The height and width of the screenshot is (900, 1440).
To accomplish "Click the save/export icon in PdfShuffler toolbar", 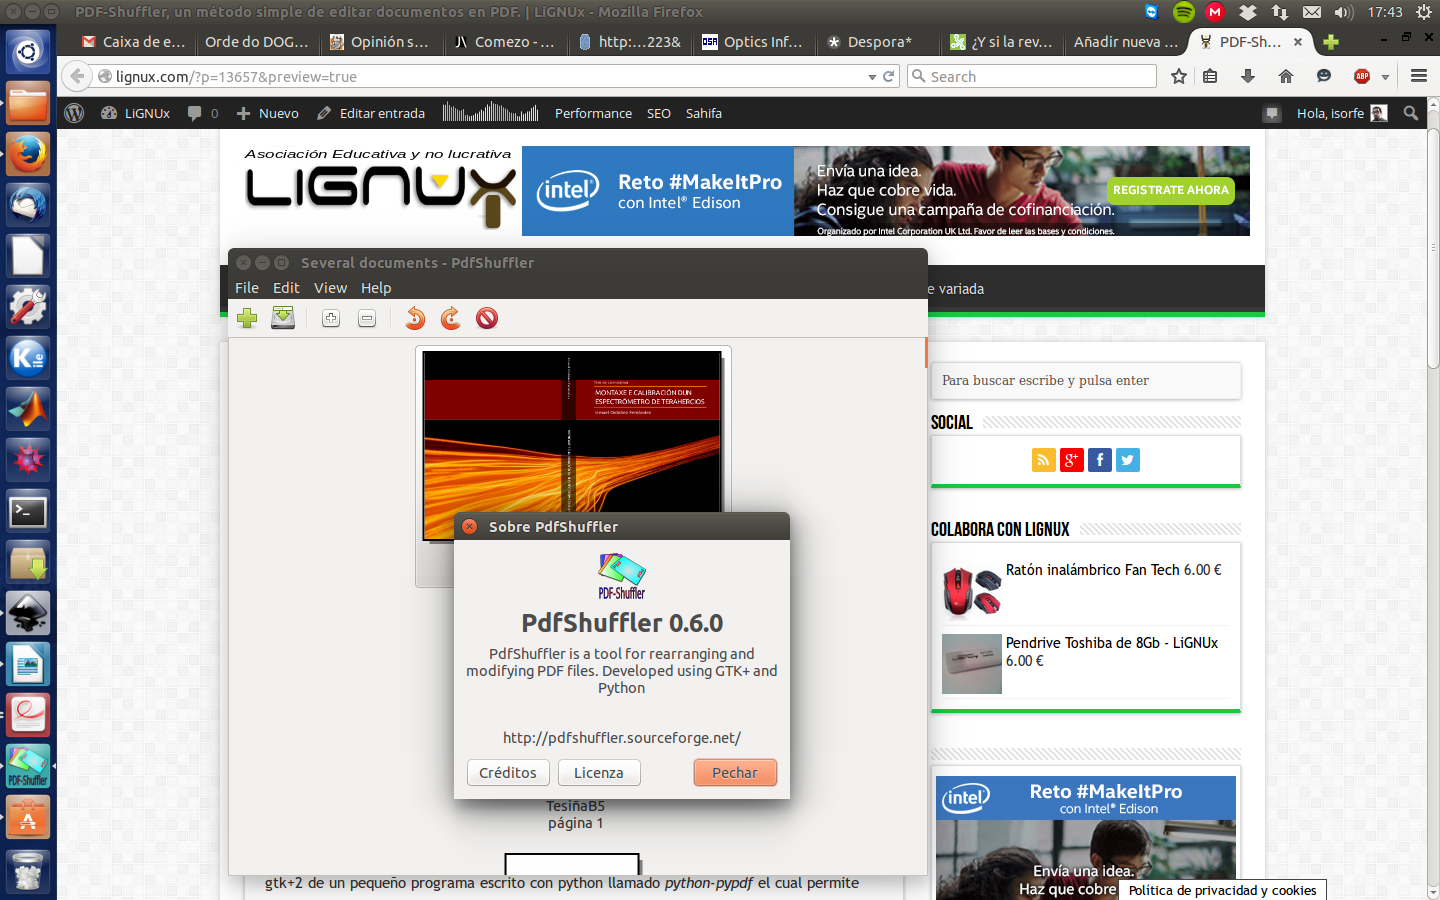I will pyautogui.click(x=283, y=318).
